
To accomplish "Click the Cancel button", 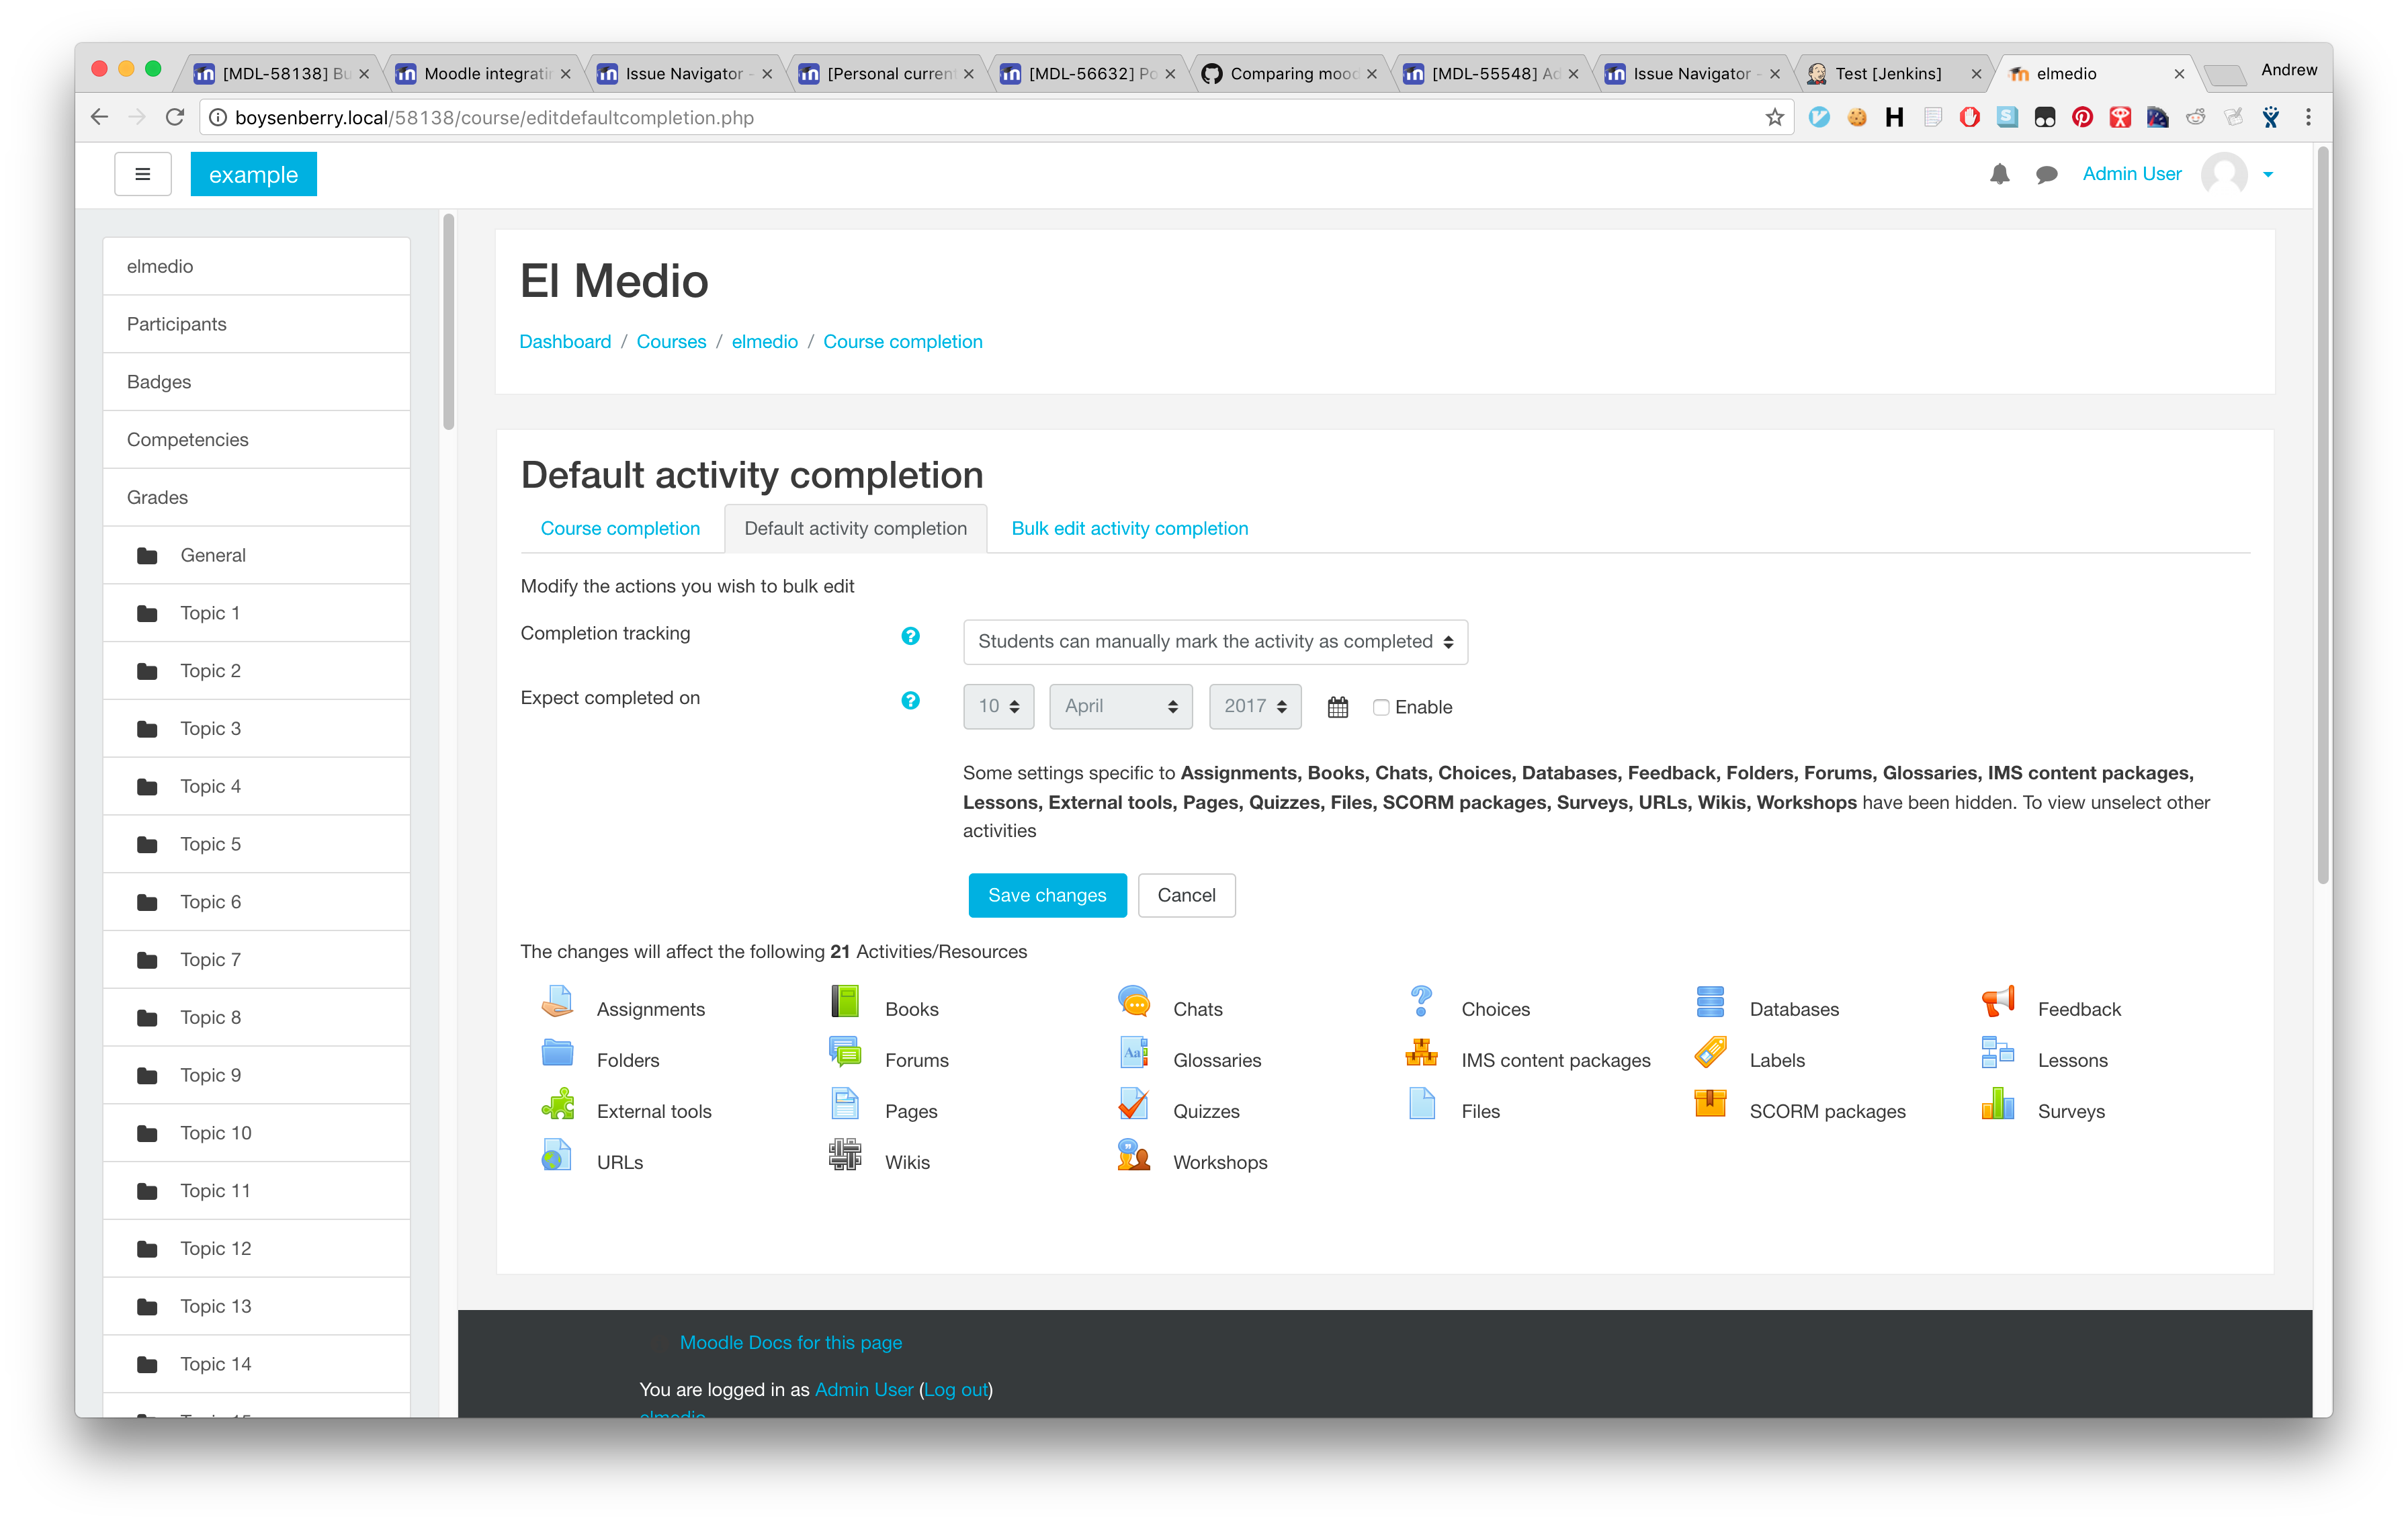I will pyautogui.click(x=1186, y=895).
